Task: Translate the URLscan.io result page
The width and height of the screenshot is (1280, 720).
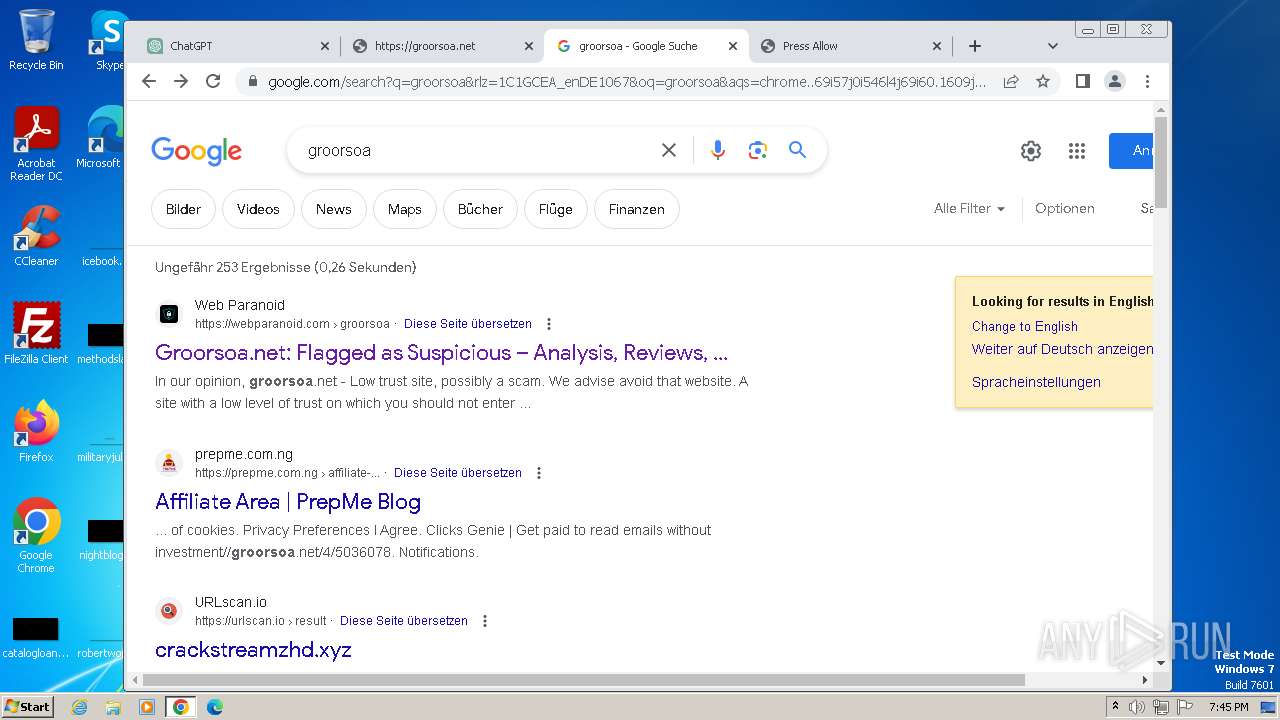Action: point(403,621)
